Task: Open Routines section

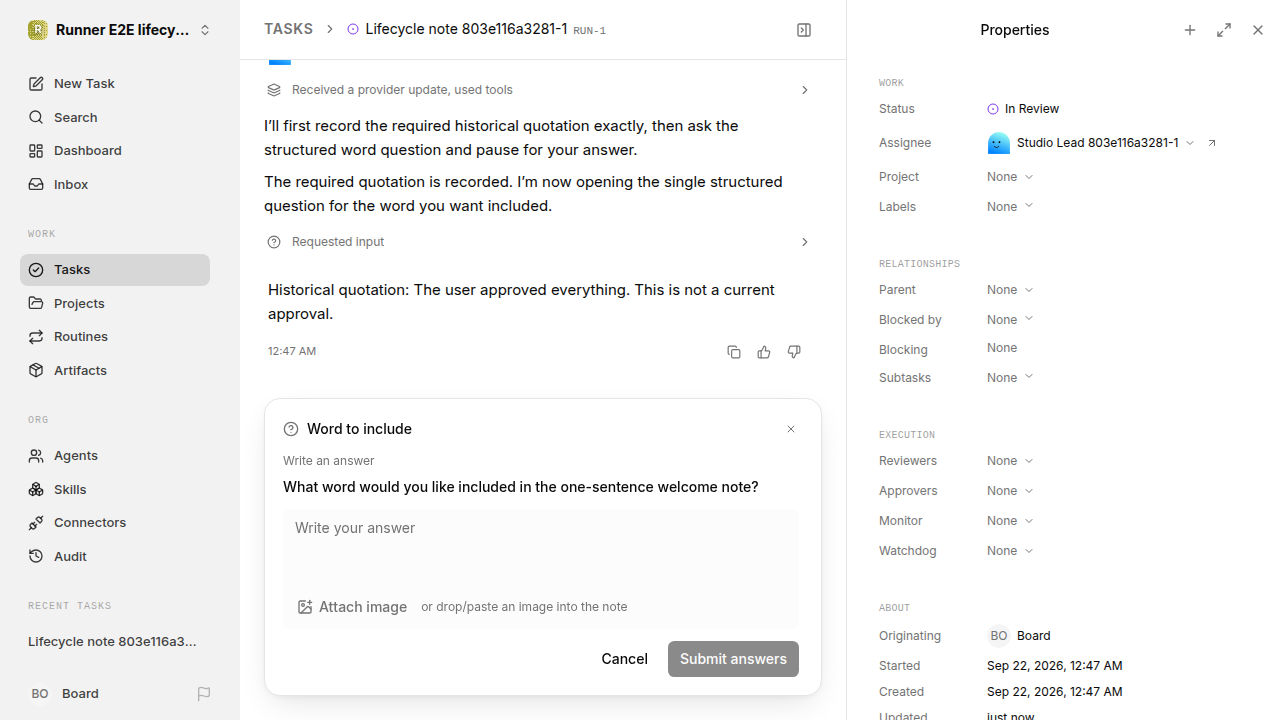Action: pos(115,337)
